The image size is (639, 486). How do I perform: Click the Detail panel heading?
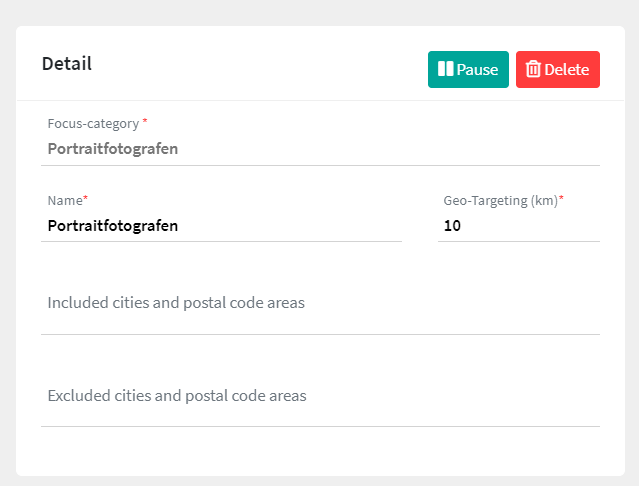[x=67, y=64]
